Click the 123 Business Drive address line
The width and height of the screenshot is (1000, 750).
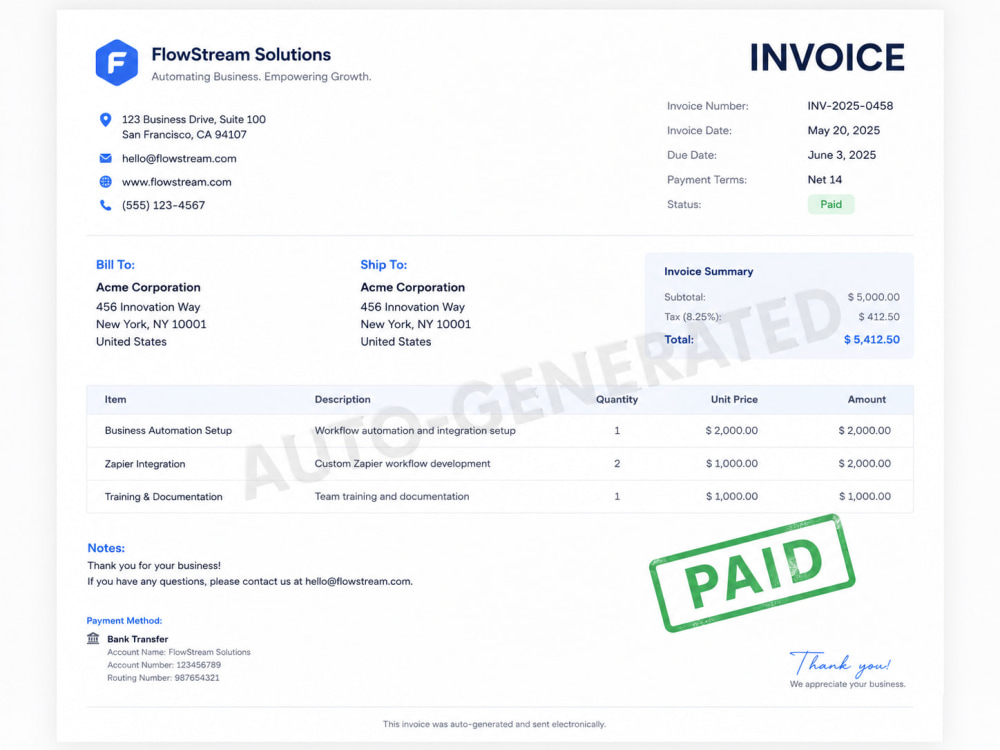click(x=194, y=119)
